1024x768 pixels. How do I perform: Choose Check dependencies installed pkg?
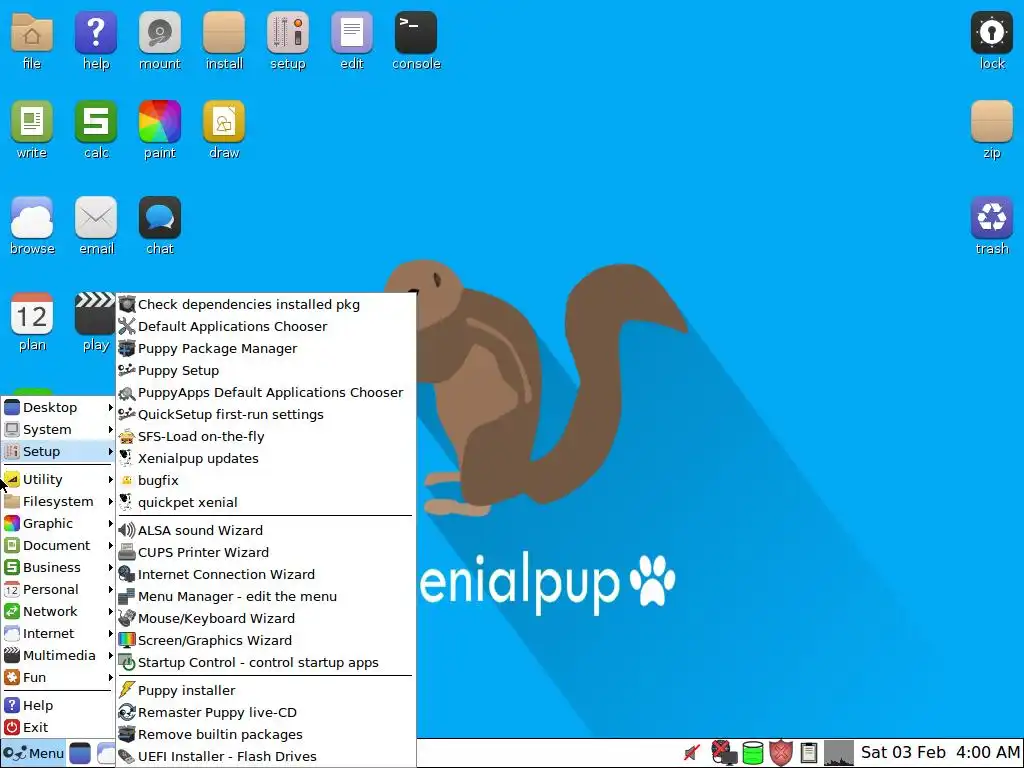(266, 304)
